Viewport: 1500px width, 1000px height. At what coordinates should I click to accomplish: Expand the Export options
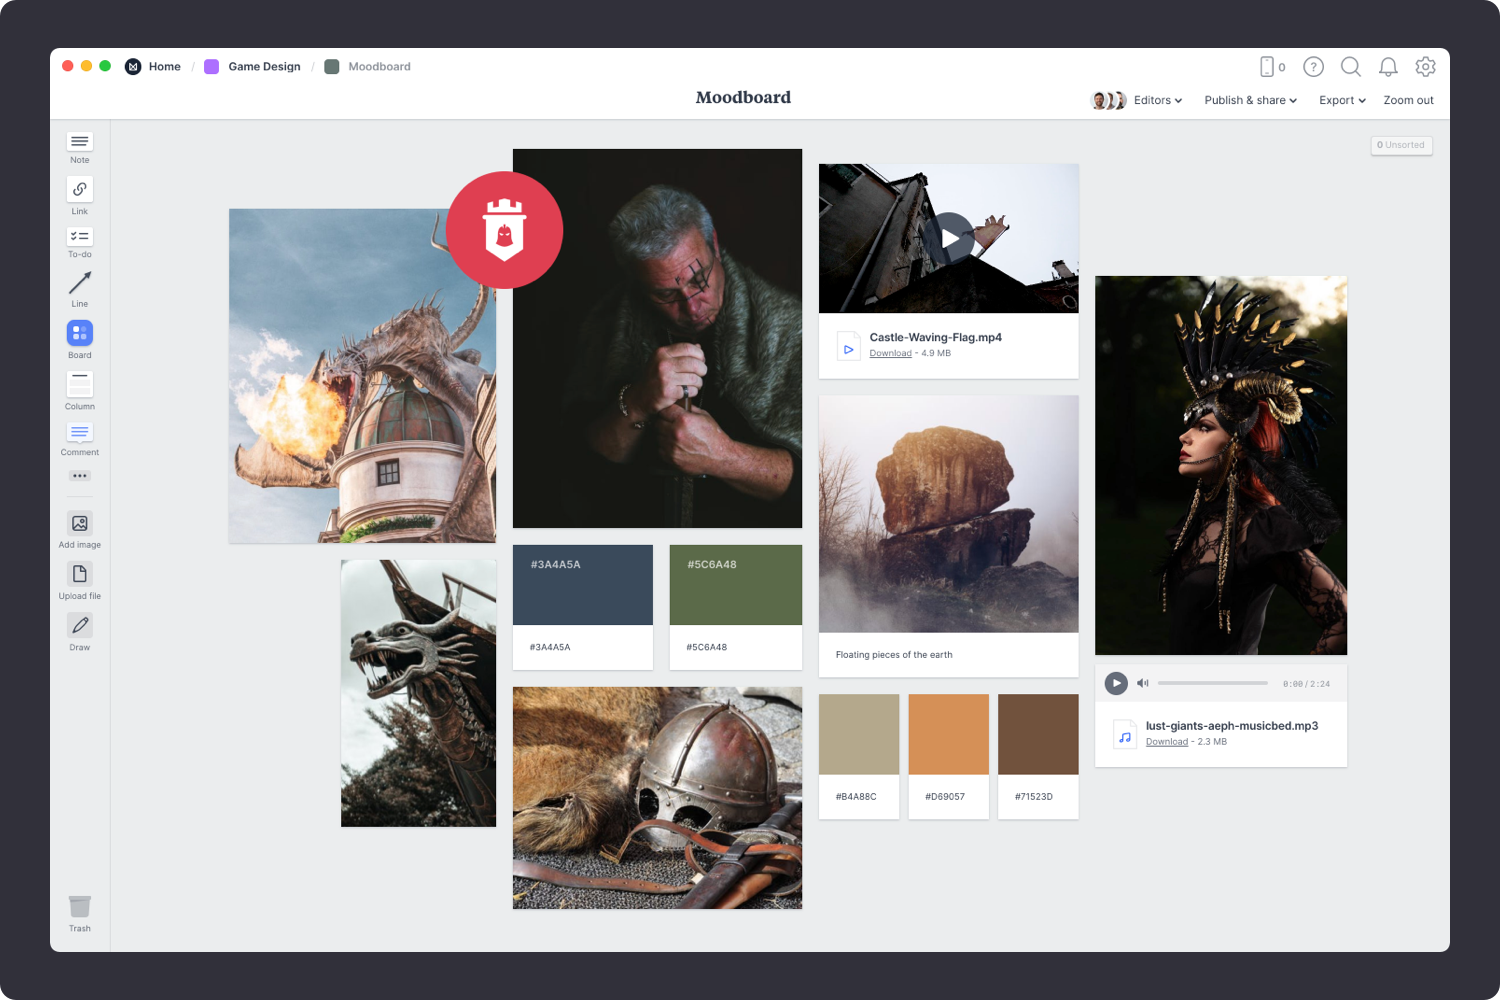tap(1341, 100)
